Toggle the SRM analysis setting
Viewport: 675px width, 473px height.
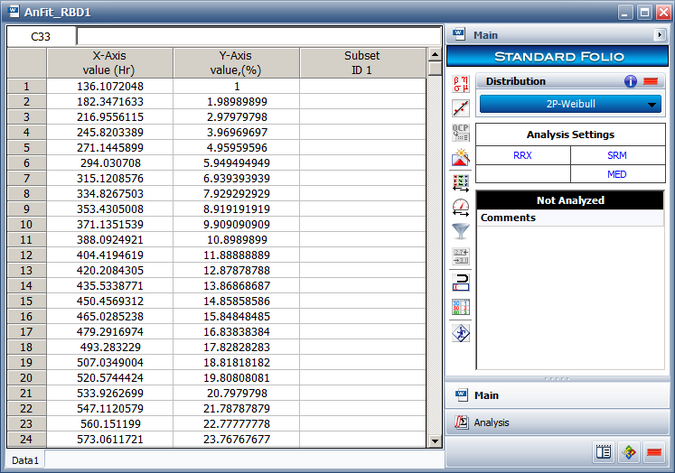point(617,155)
